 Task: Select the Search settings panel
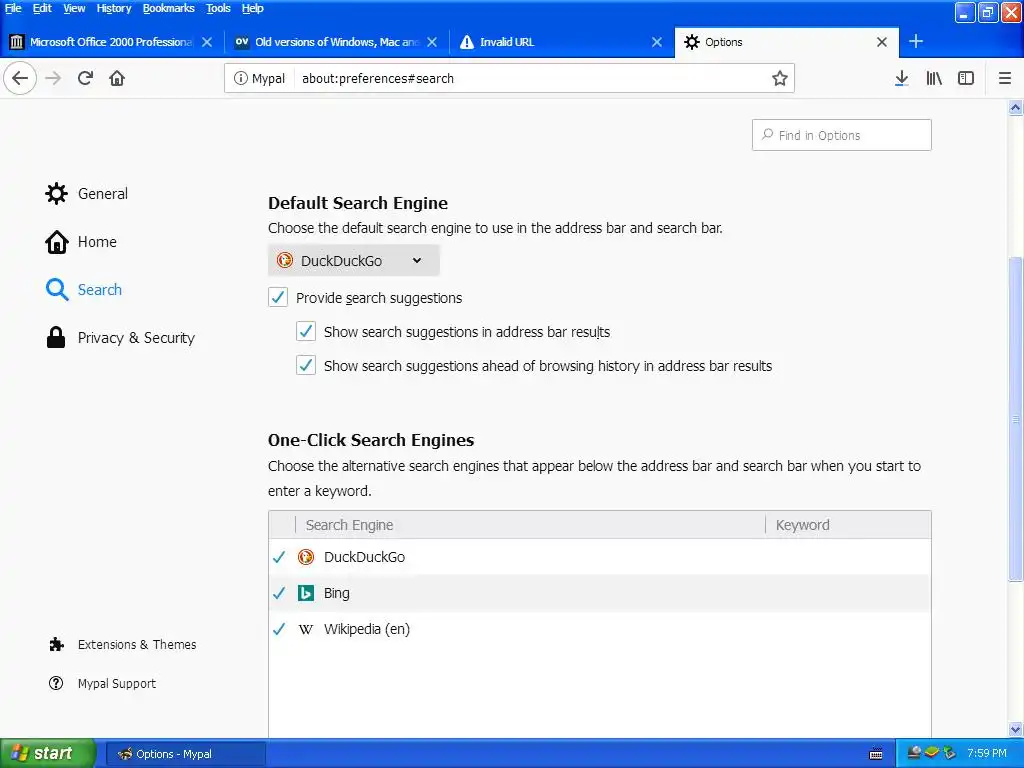pyautogui.click(x=84, y=289)
